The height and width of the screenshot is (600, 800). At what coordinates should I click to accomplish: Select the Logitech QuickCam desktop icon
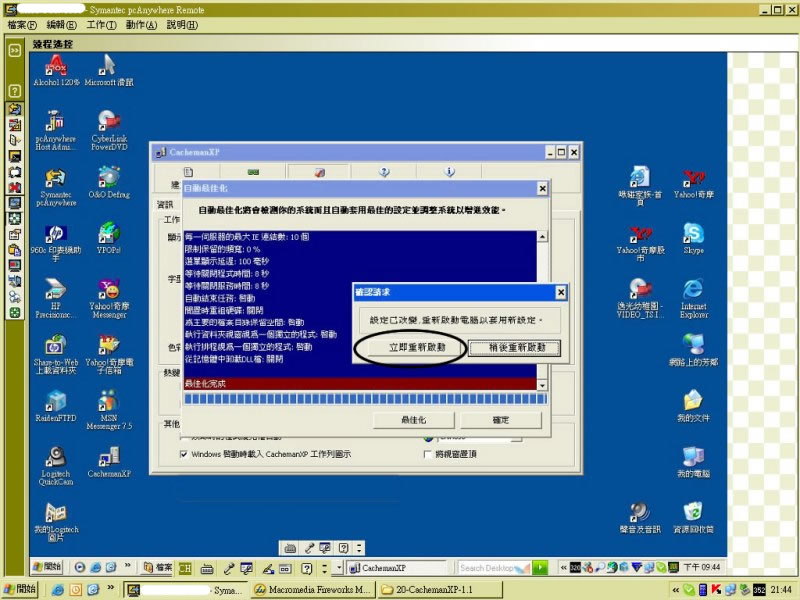(x=56, y=466)
